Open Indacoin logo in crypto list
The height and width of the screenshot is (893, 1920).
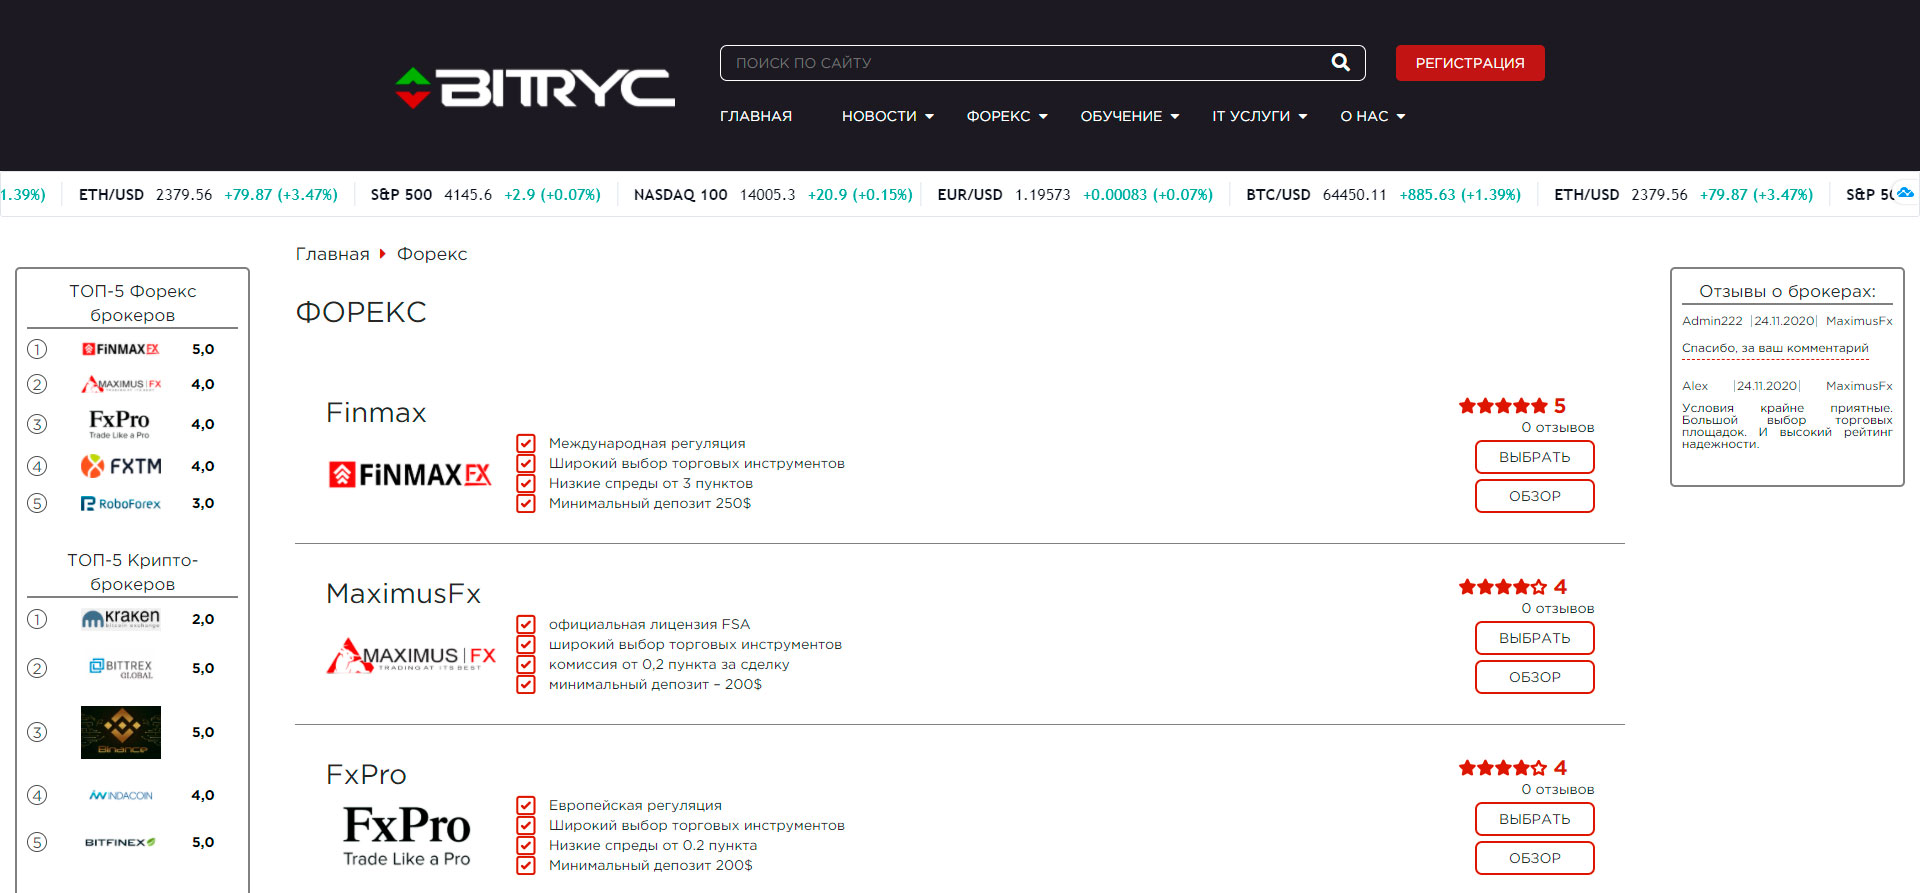pos(121,796)
